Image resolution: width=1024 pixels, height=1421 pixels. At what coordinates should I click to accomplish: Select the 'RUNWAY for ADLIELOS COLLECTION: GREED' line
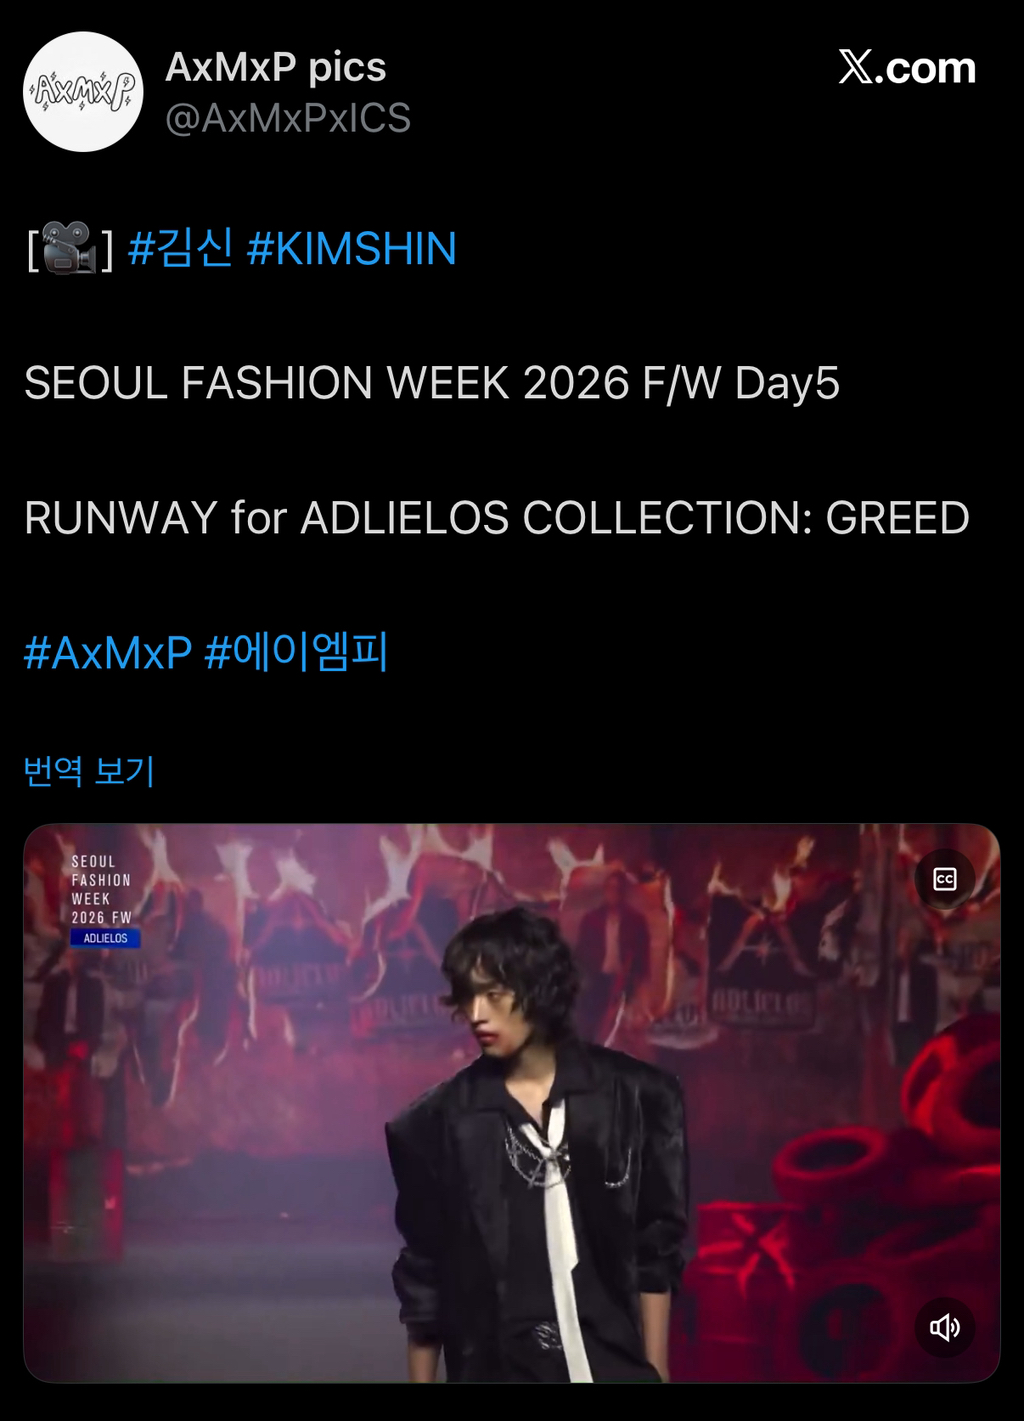[497, 518]
